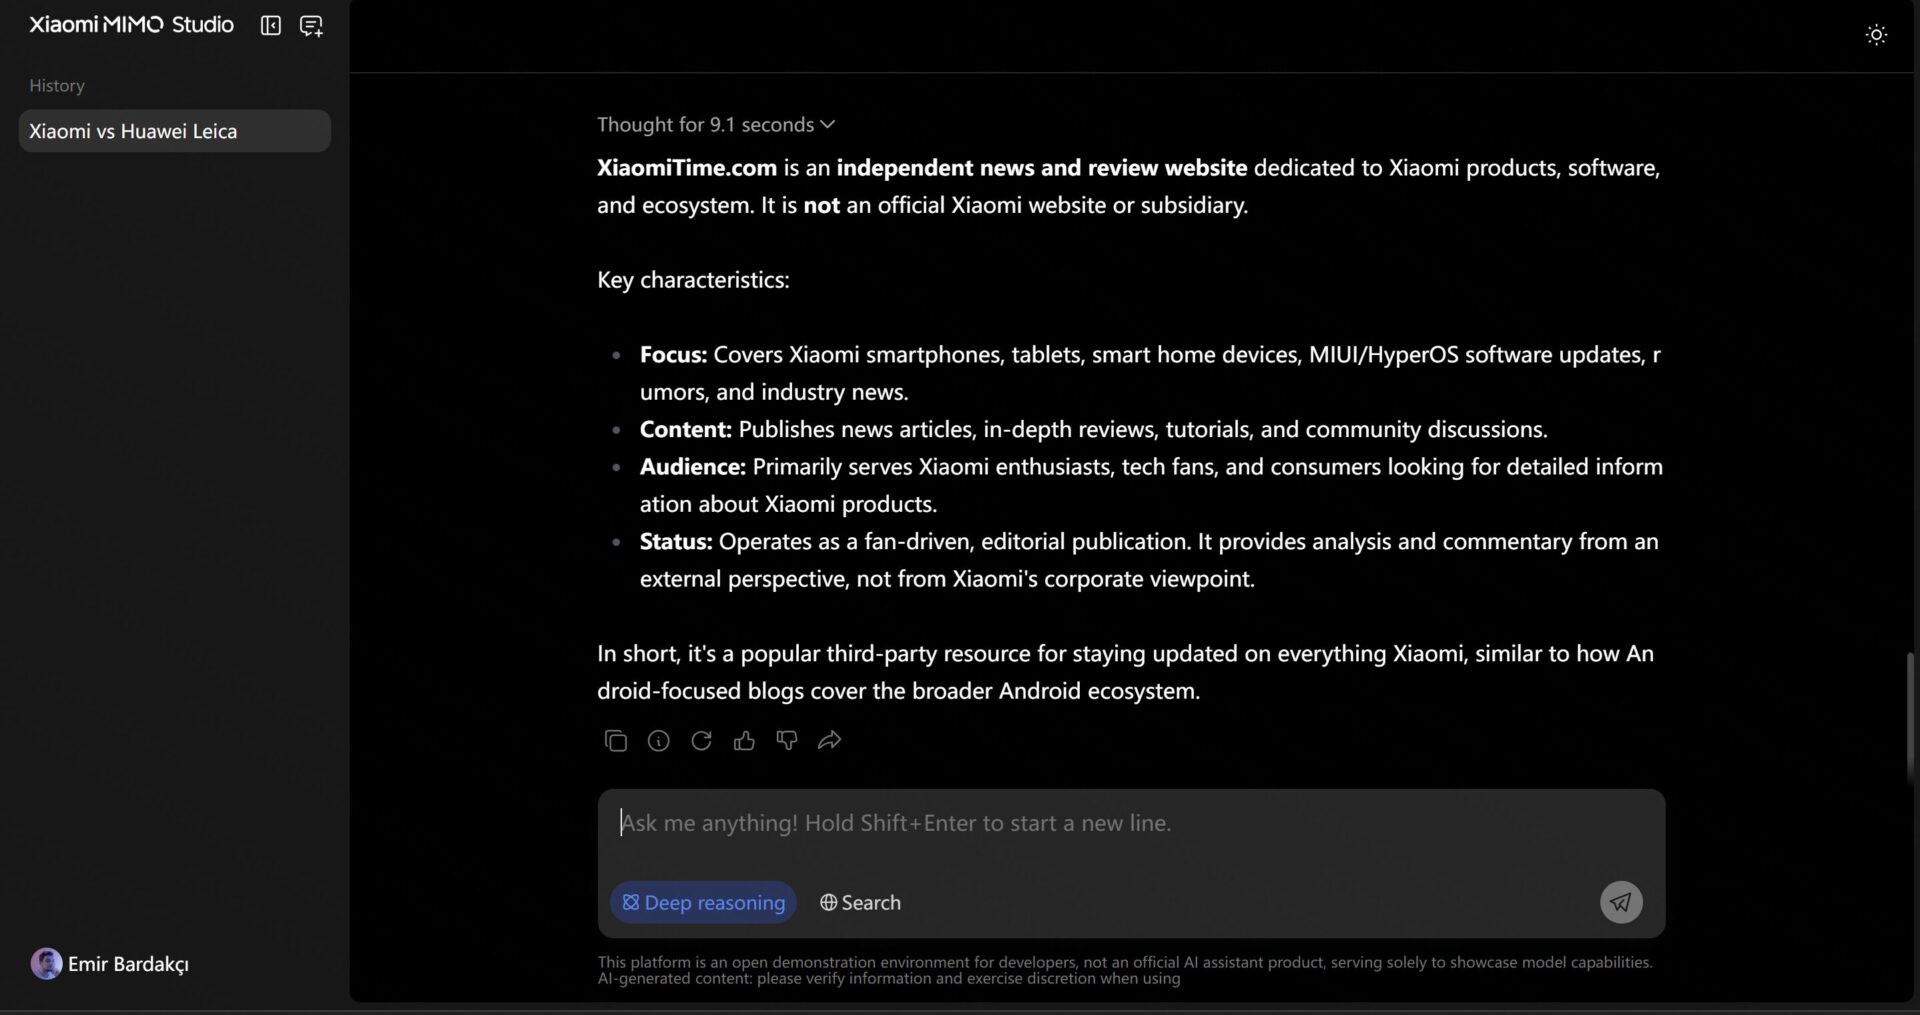Collapse the History sidebar
Screen dimensions: 1920x1015
click(x=270, y=26)
